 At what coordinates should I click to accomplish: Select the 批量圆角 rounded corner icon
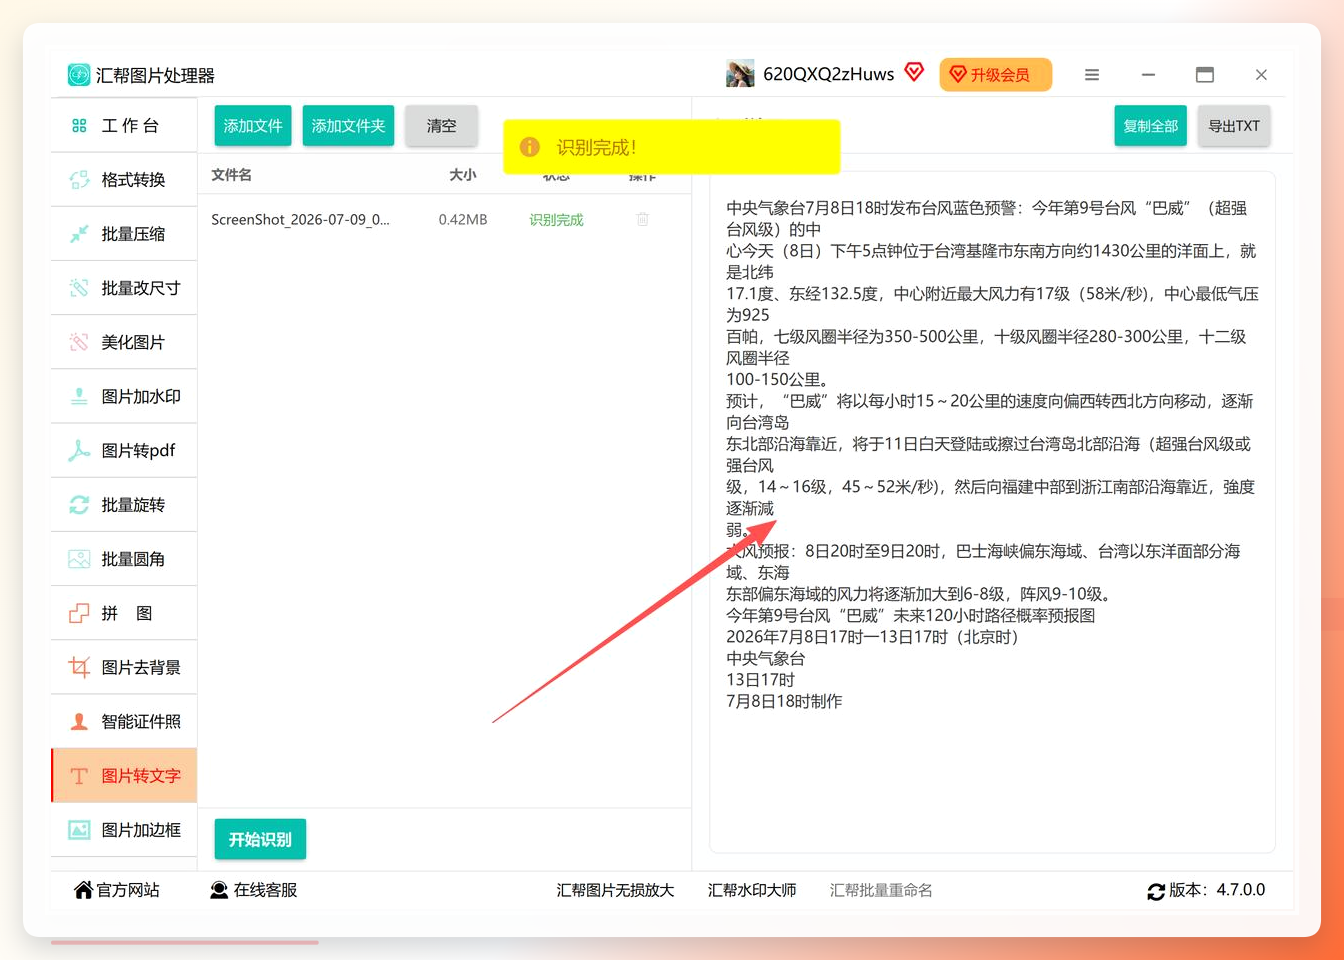79,559
